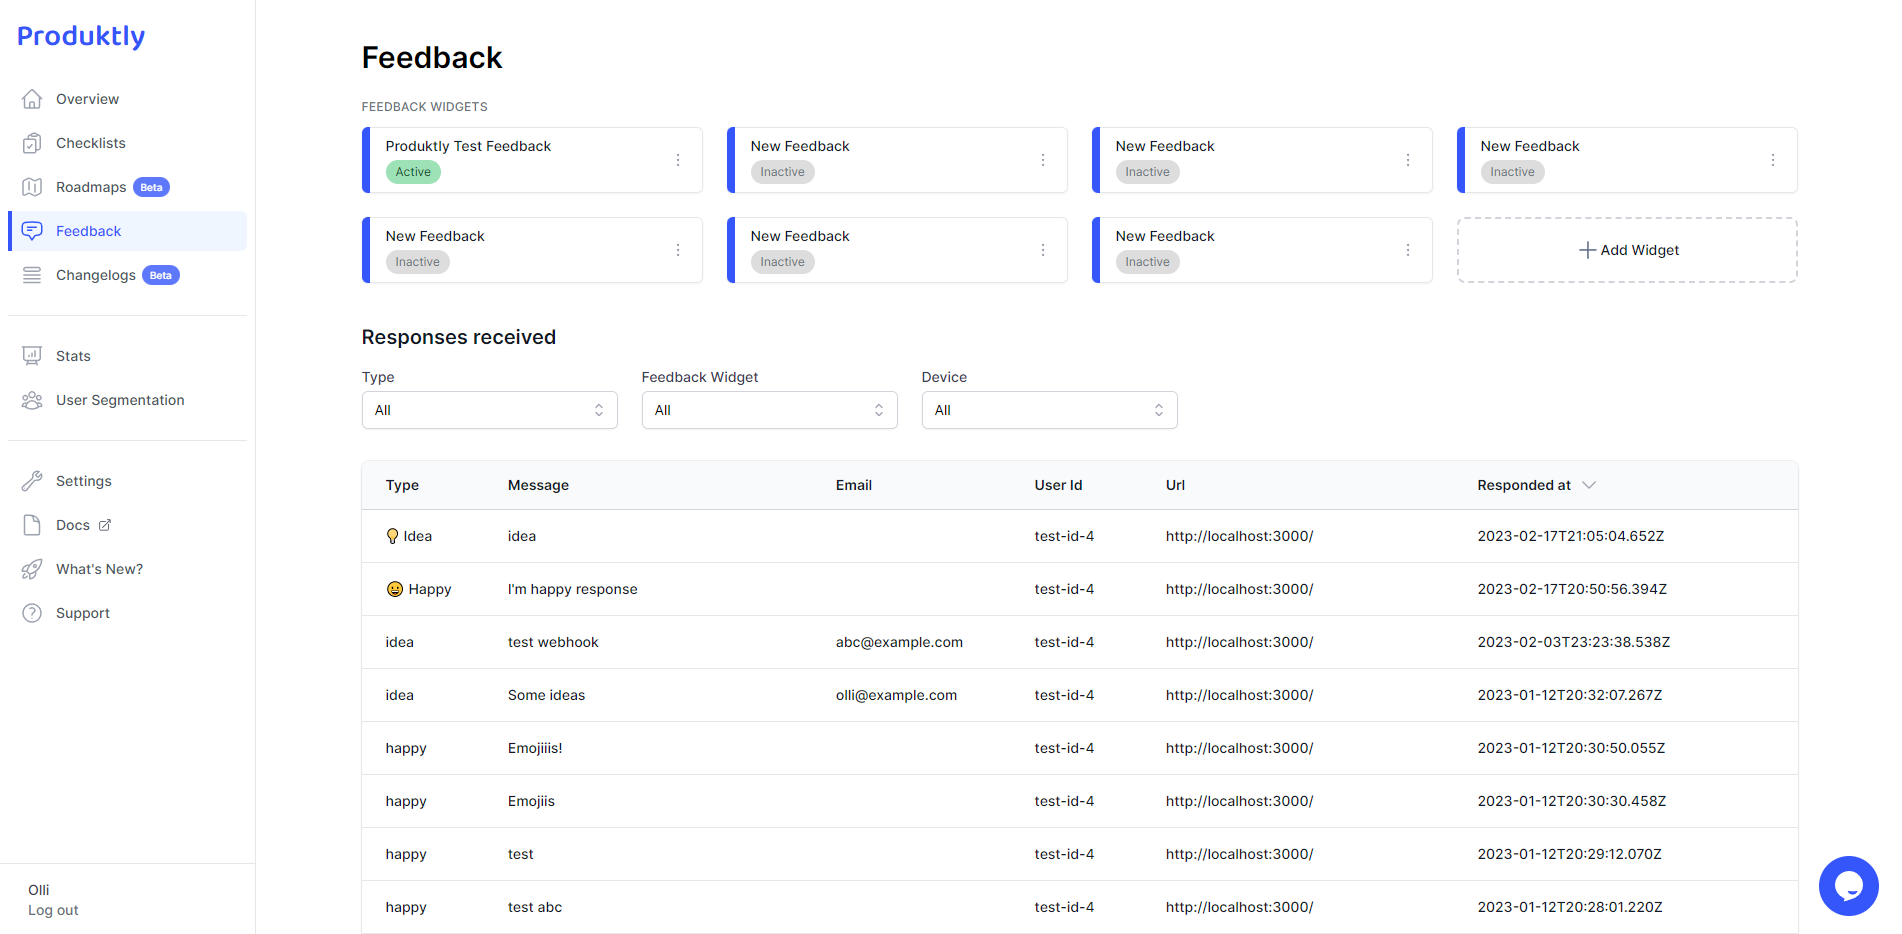Click the Responded at column header
Viewport: 1902px width, 934px height.
(1524, 485)
